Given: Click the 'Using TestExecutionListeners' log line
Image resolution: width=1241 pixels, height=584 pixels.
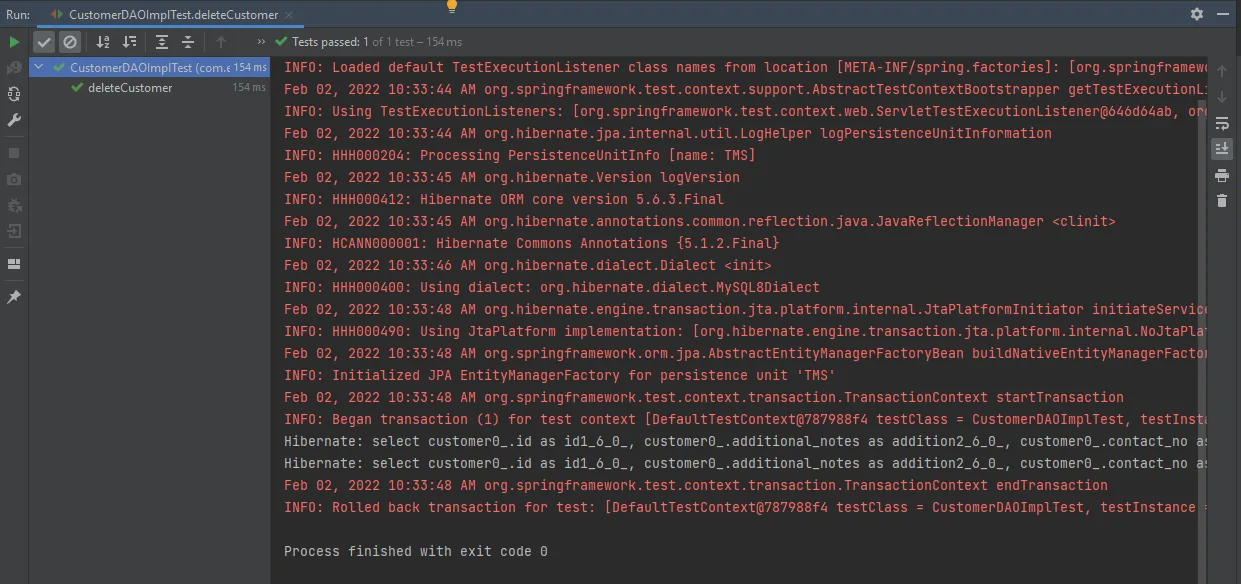Looking at the screenshot, I should coord(745,111).
